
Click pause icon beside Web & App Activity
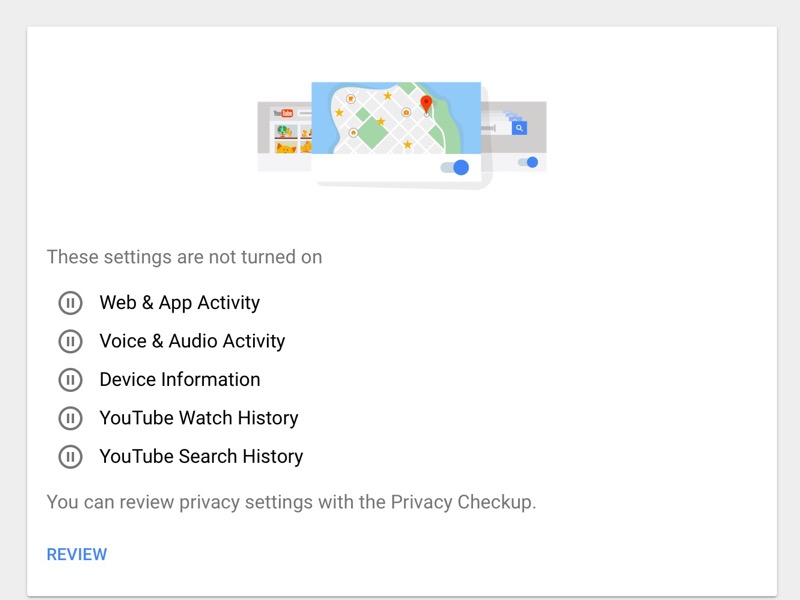[x=70, y=303]
